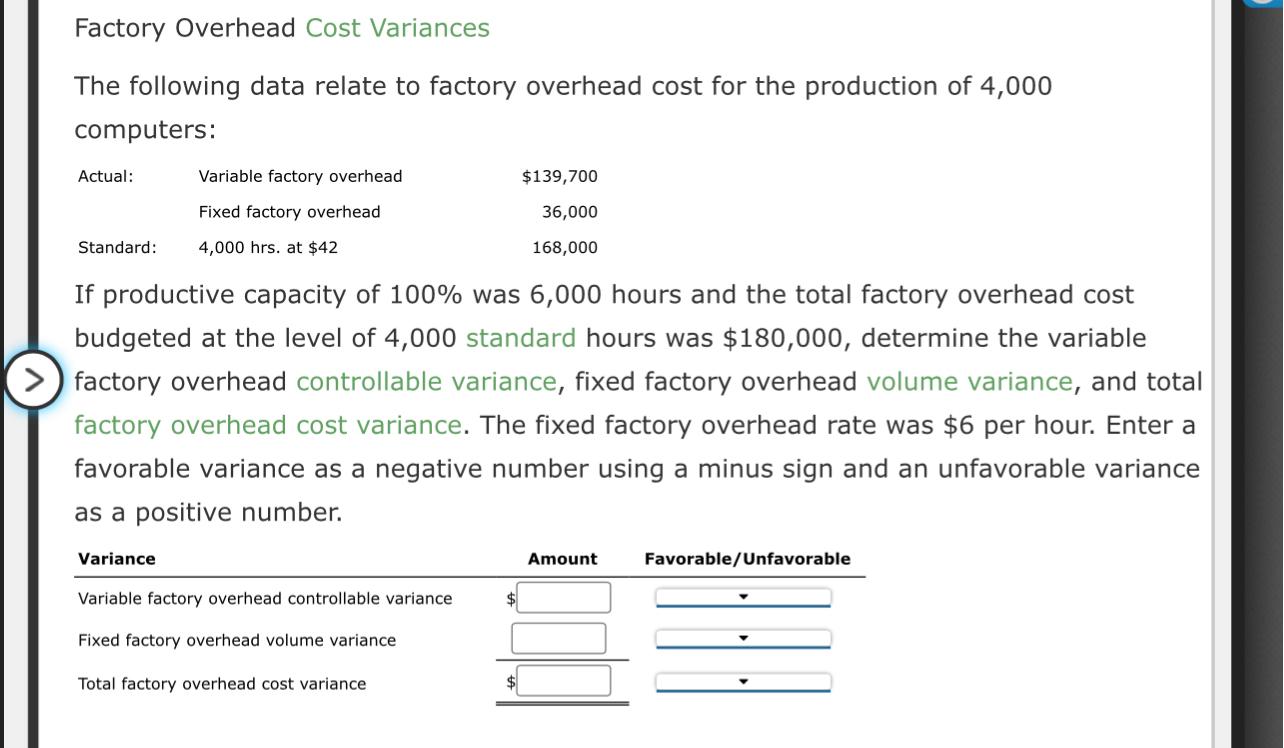Click the green "standard" glossary link

(x=521, y=338)
